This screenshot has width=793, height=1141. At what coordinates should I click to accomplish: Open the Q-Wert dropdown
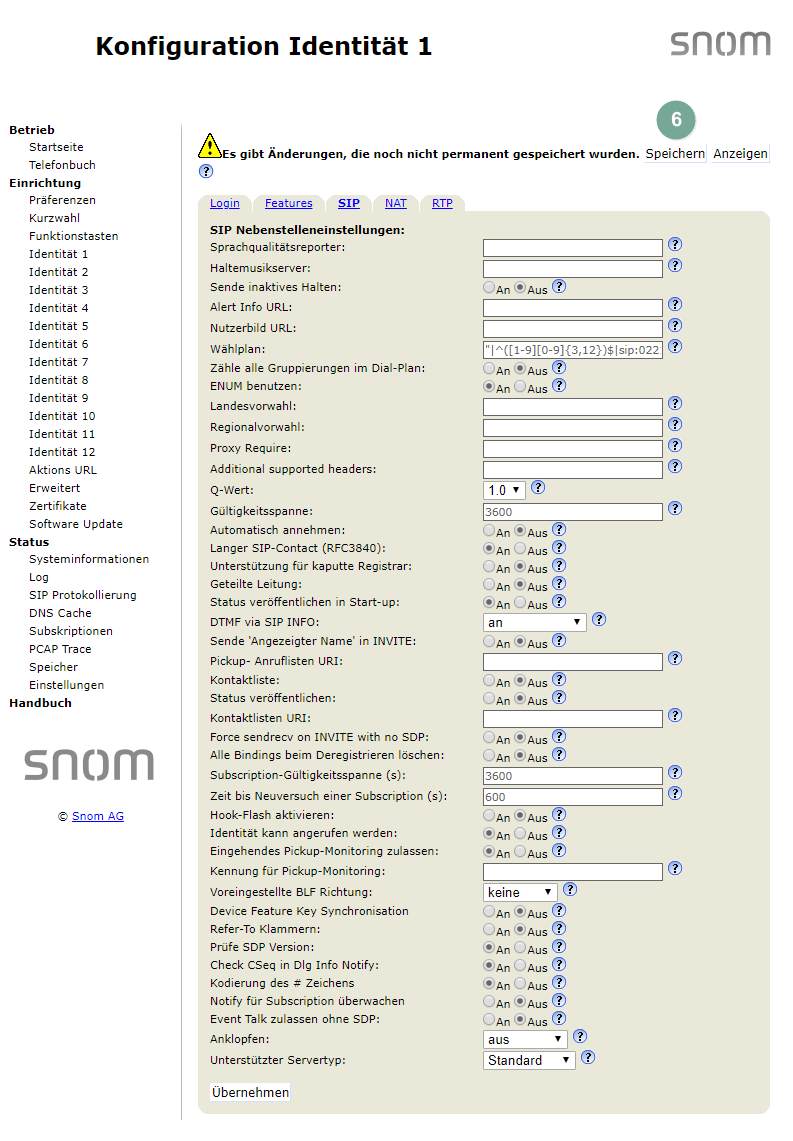(504, 490)
